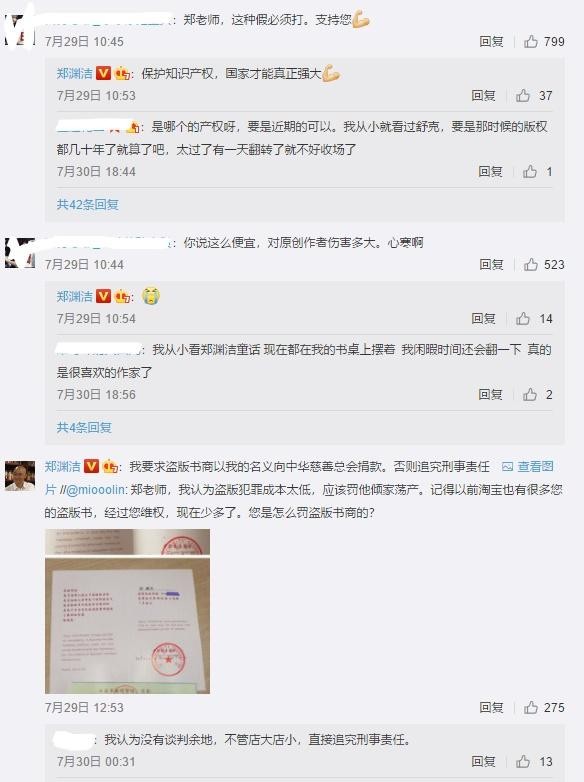The image size is (584, 782).
Task: Click 郑渊洁's avatar picture
Action: pyautogui.click(x=20, y=476)
